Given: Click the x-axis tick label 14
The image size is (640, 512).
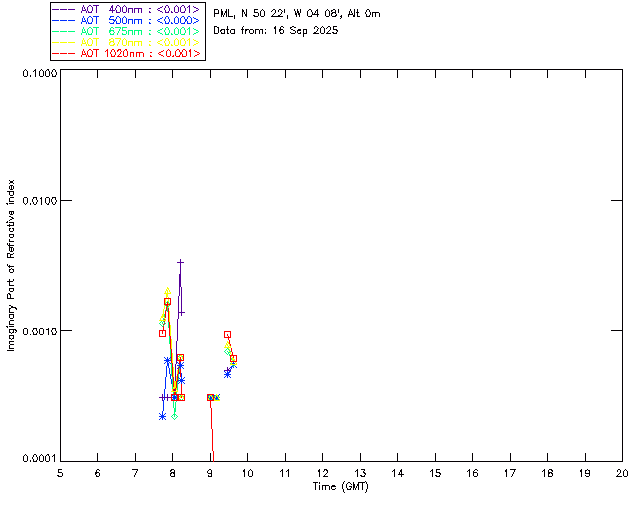Looking at the screenshot, I should point(398,473).
